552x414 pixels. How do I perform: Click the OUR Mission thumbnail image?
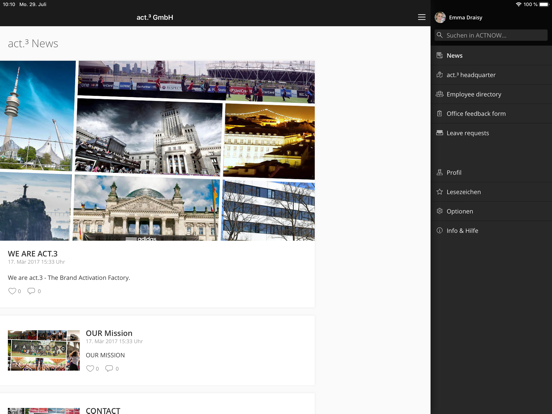click(44, 350)
